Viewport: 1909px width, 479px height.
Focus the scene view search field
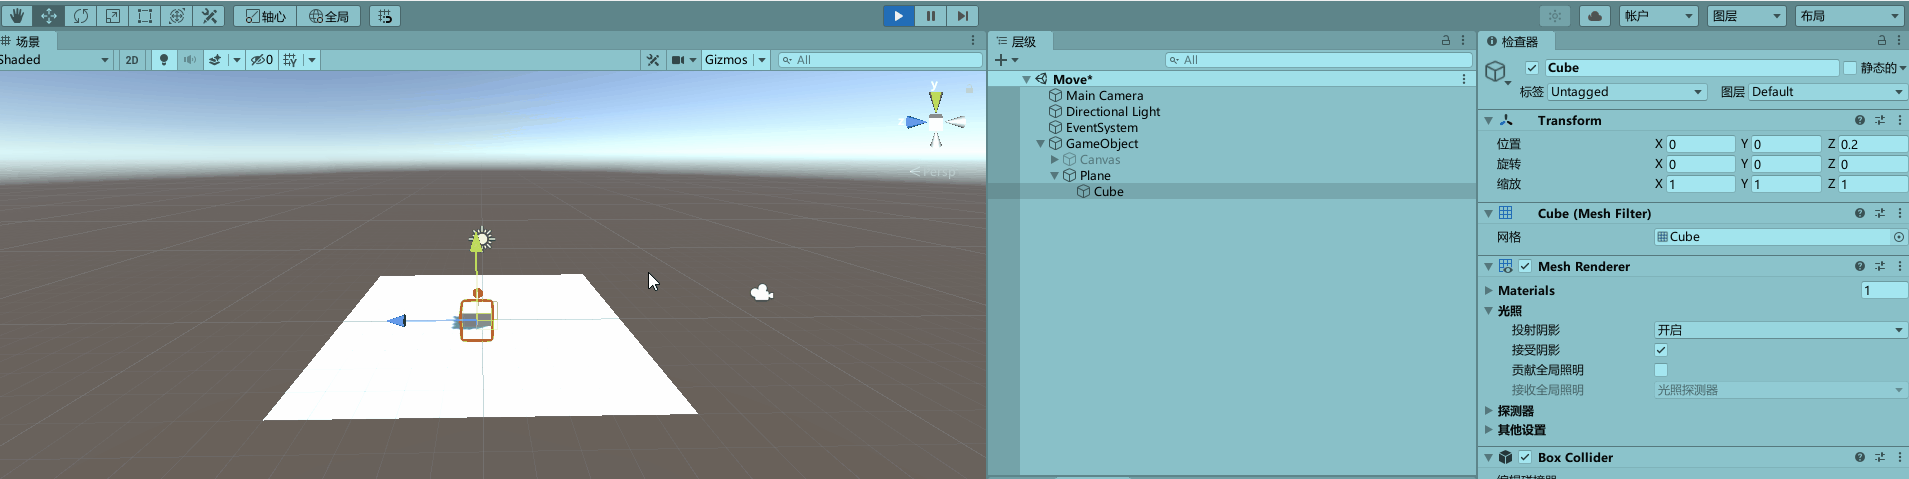pos(880,60)
